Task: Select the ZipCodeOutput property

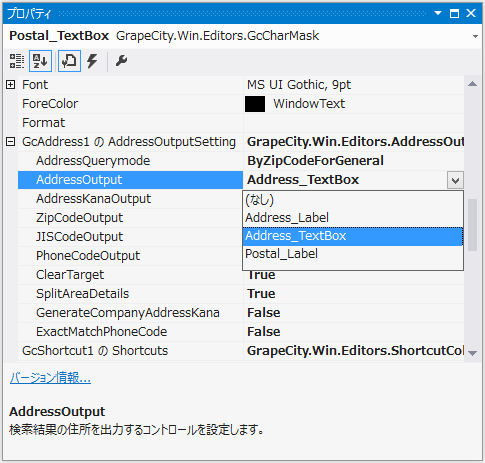Action: point(130,218)
